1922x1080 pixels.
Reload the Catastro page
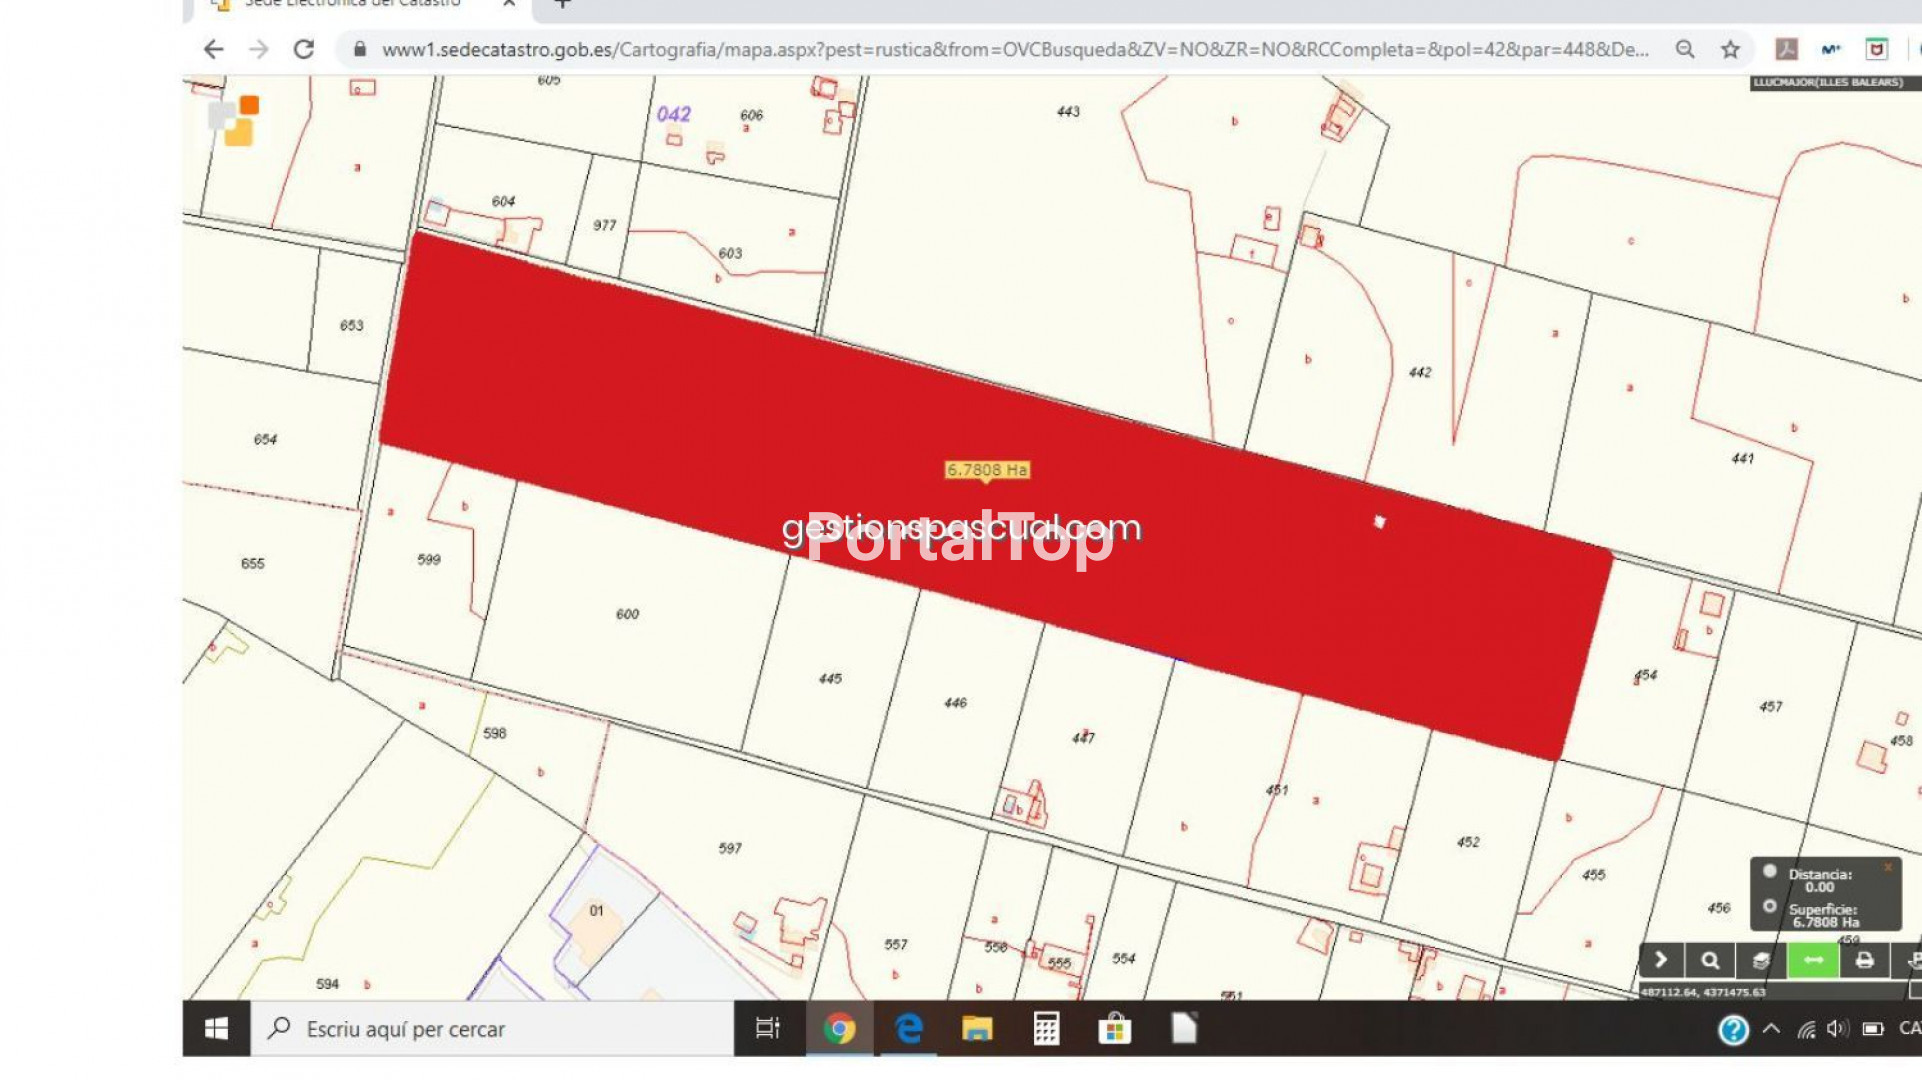pyautogui.click(x=304, y=49)
